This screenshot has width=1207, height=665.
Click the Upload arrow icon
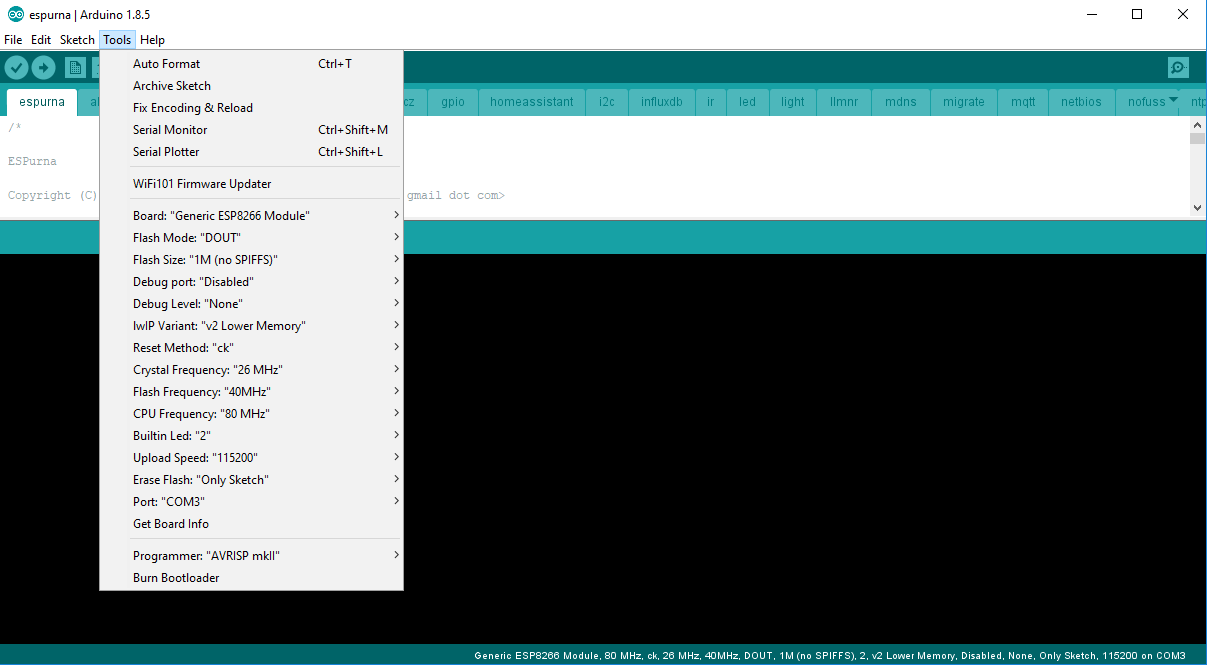pos(43,67)
